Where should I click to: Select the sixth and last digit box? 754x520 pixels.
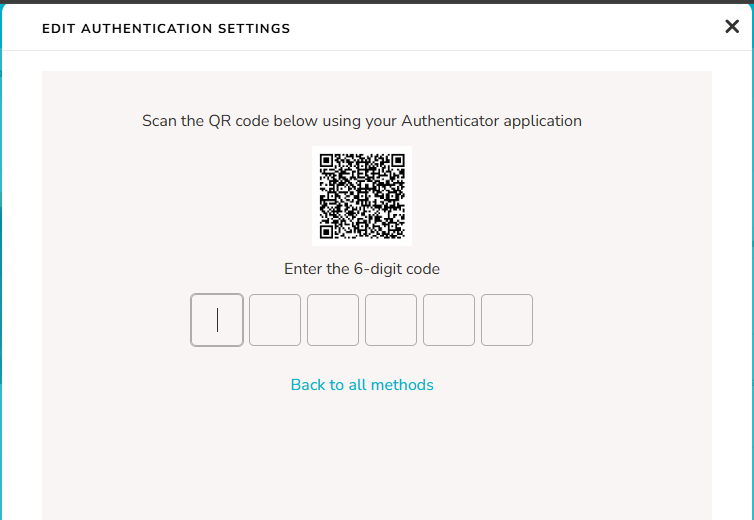(507, 320)
